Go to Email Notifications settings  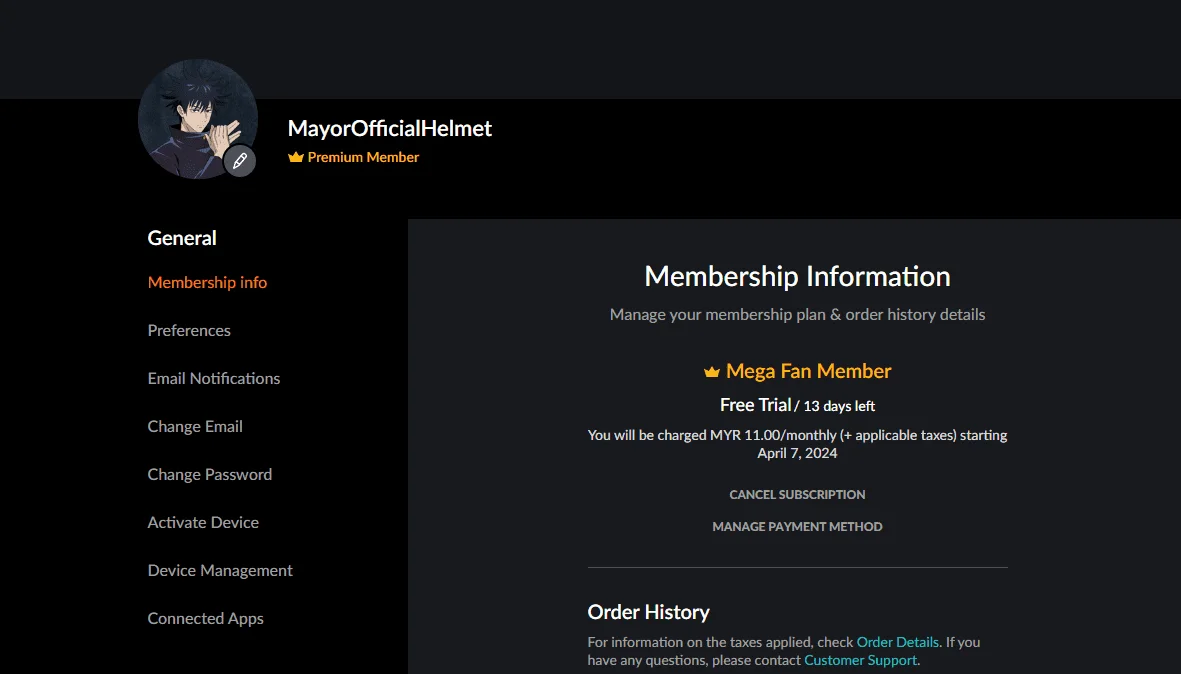click(x=214, y=379)
